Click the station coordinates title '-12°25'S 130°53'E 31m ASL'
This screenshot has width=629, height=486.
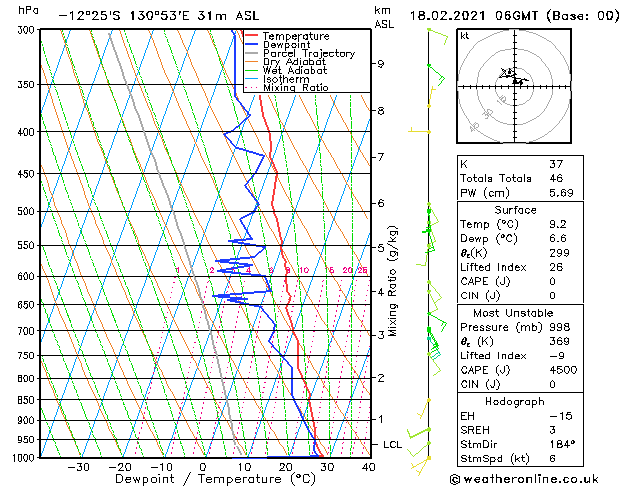pyautogui.click(x=159, y=16)
